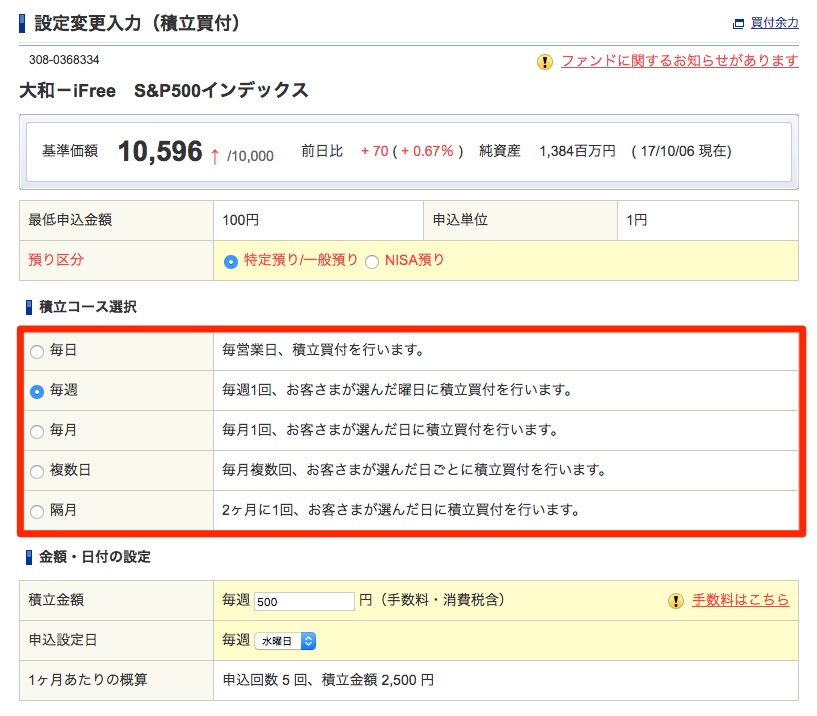Click the 純資産 value 1,384百万円
Screen dimensions: 817x716
(x=577, y=151)
